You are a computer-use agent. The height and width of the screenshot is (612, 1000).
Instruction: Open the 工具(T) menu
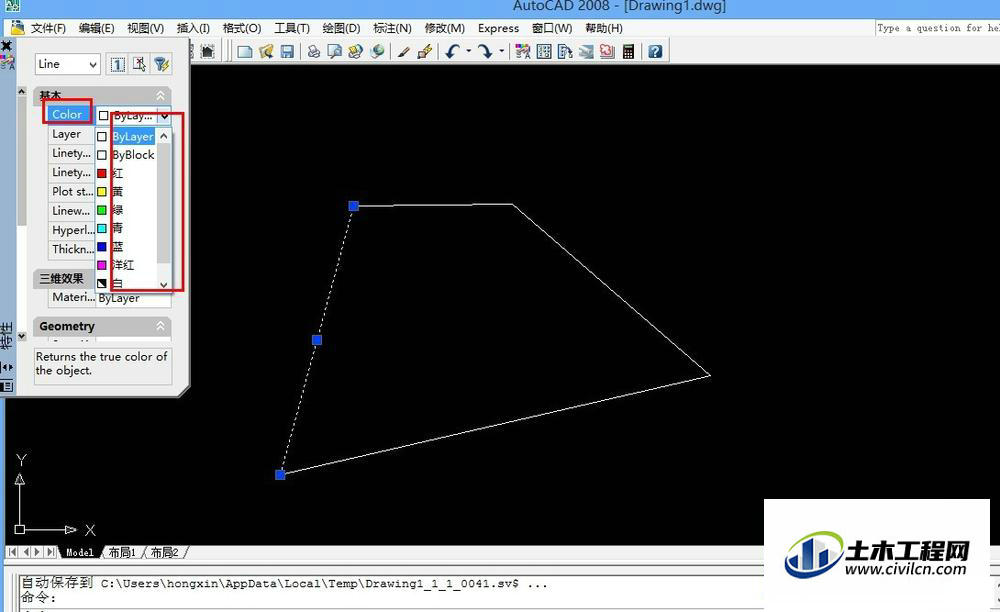pyautogui.click(x=292, y=28)
